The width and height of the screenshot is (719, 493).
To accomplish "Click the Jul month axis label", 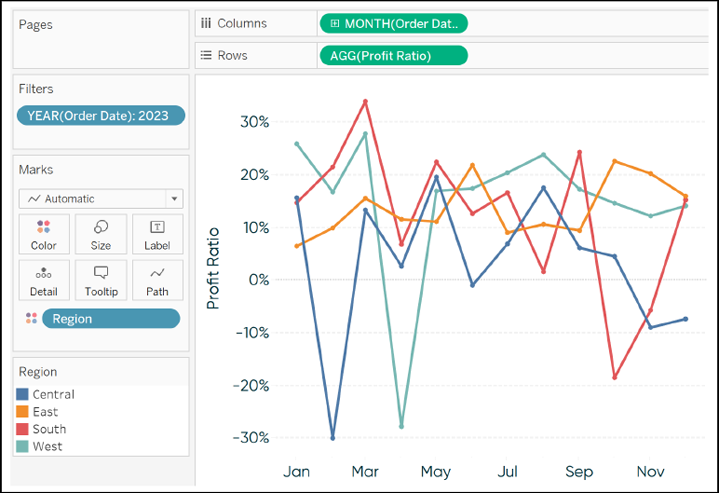I will pos(507,471).
